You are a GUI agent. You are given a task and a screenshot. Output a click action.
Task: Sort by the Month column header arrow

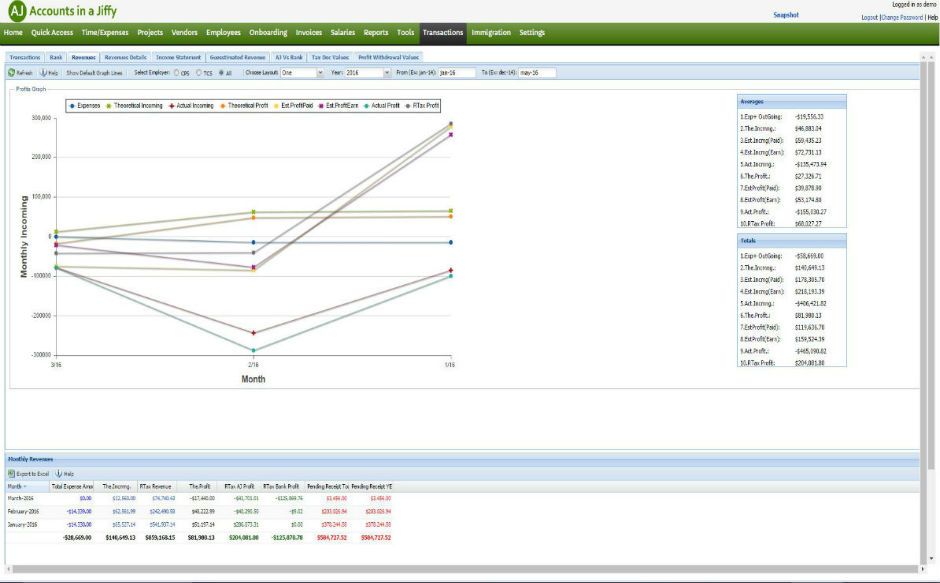tap(25, 486)
